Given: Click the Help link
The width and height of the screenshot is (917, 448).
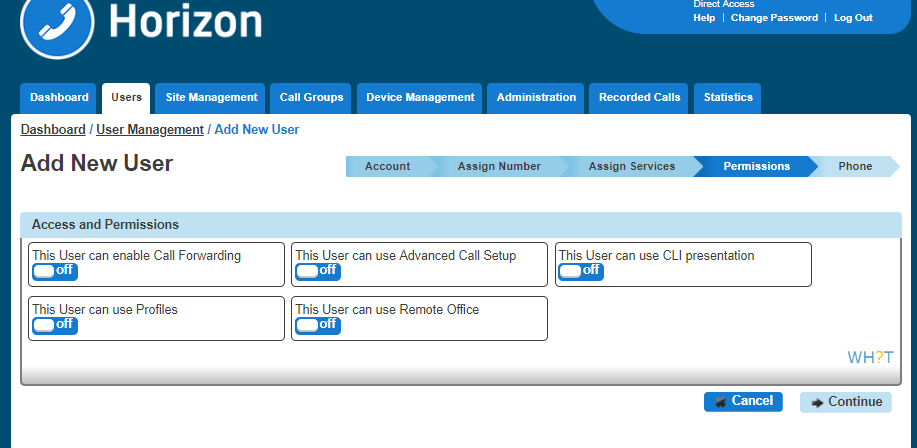Looking at the screenshot, I should tap(704, 18).
